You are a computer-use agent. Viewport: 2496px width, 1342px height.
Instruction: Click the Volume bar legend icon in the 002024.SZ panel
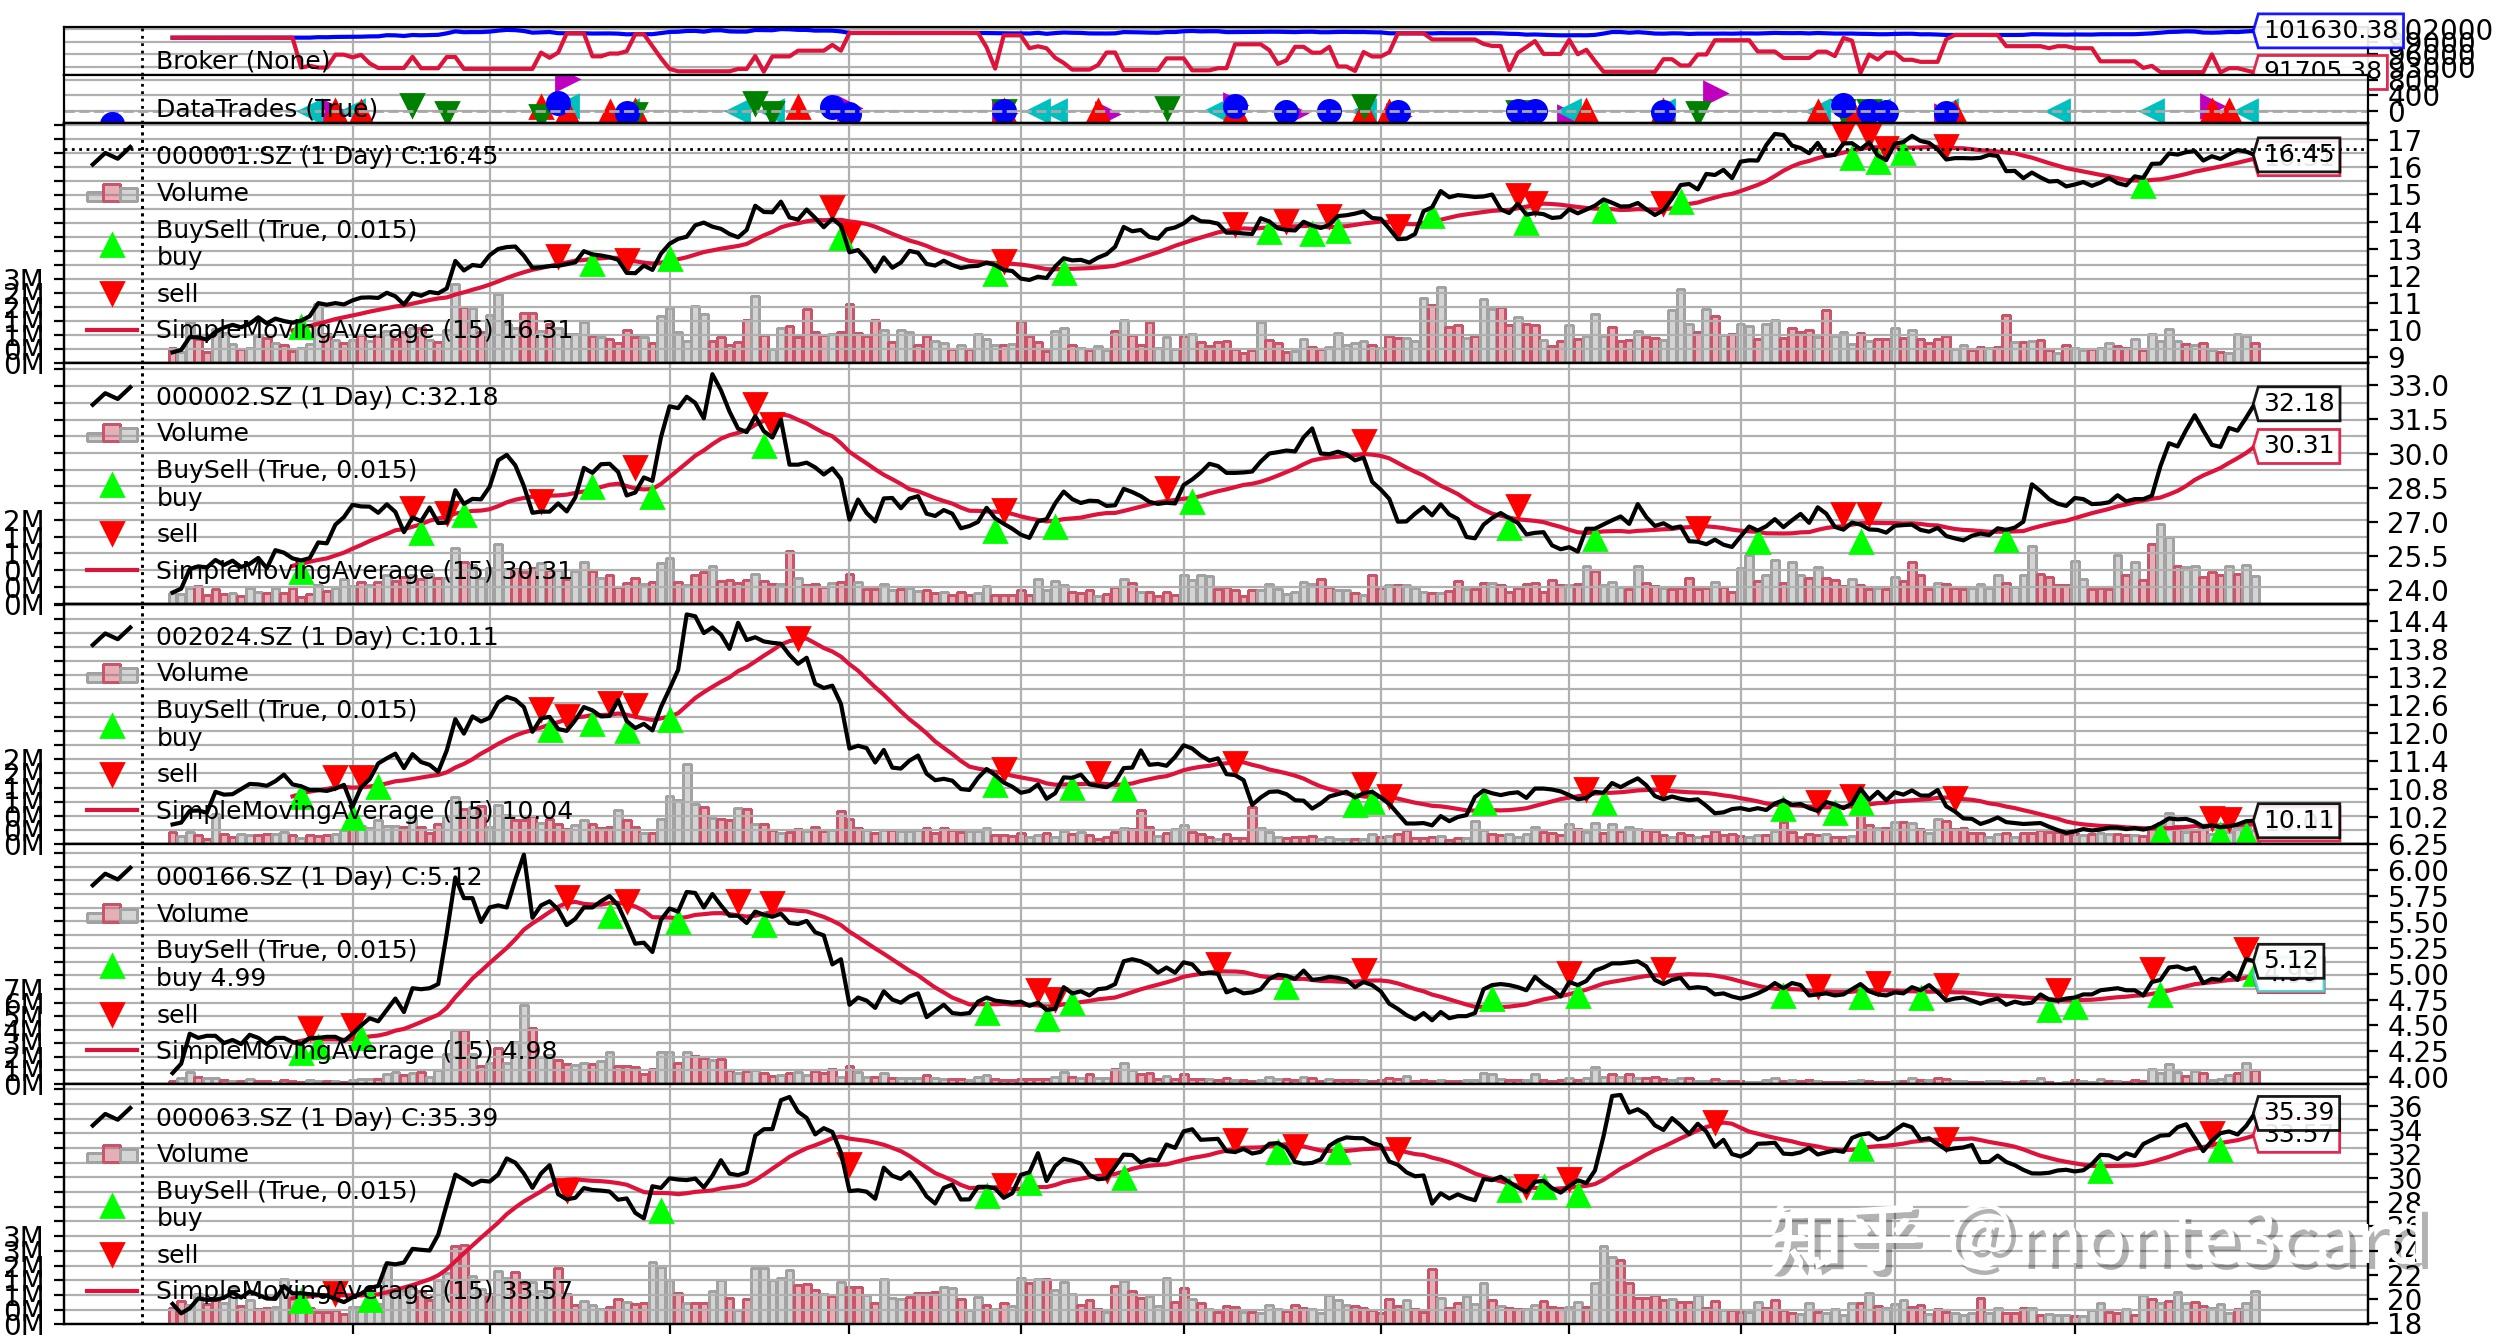112,673
